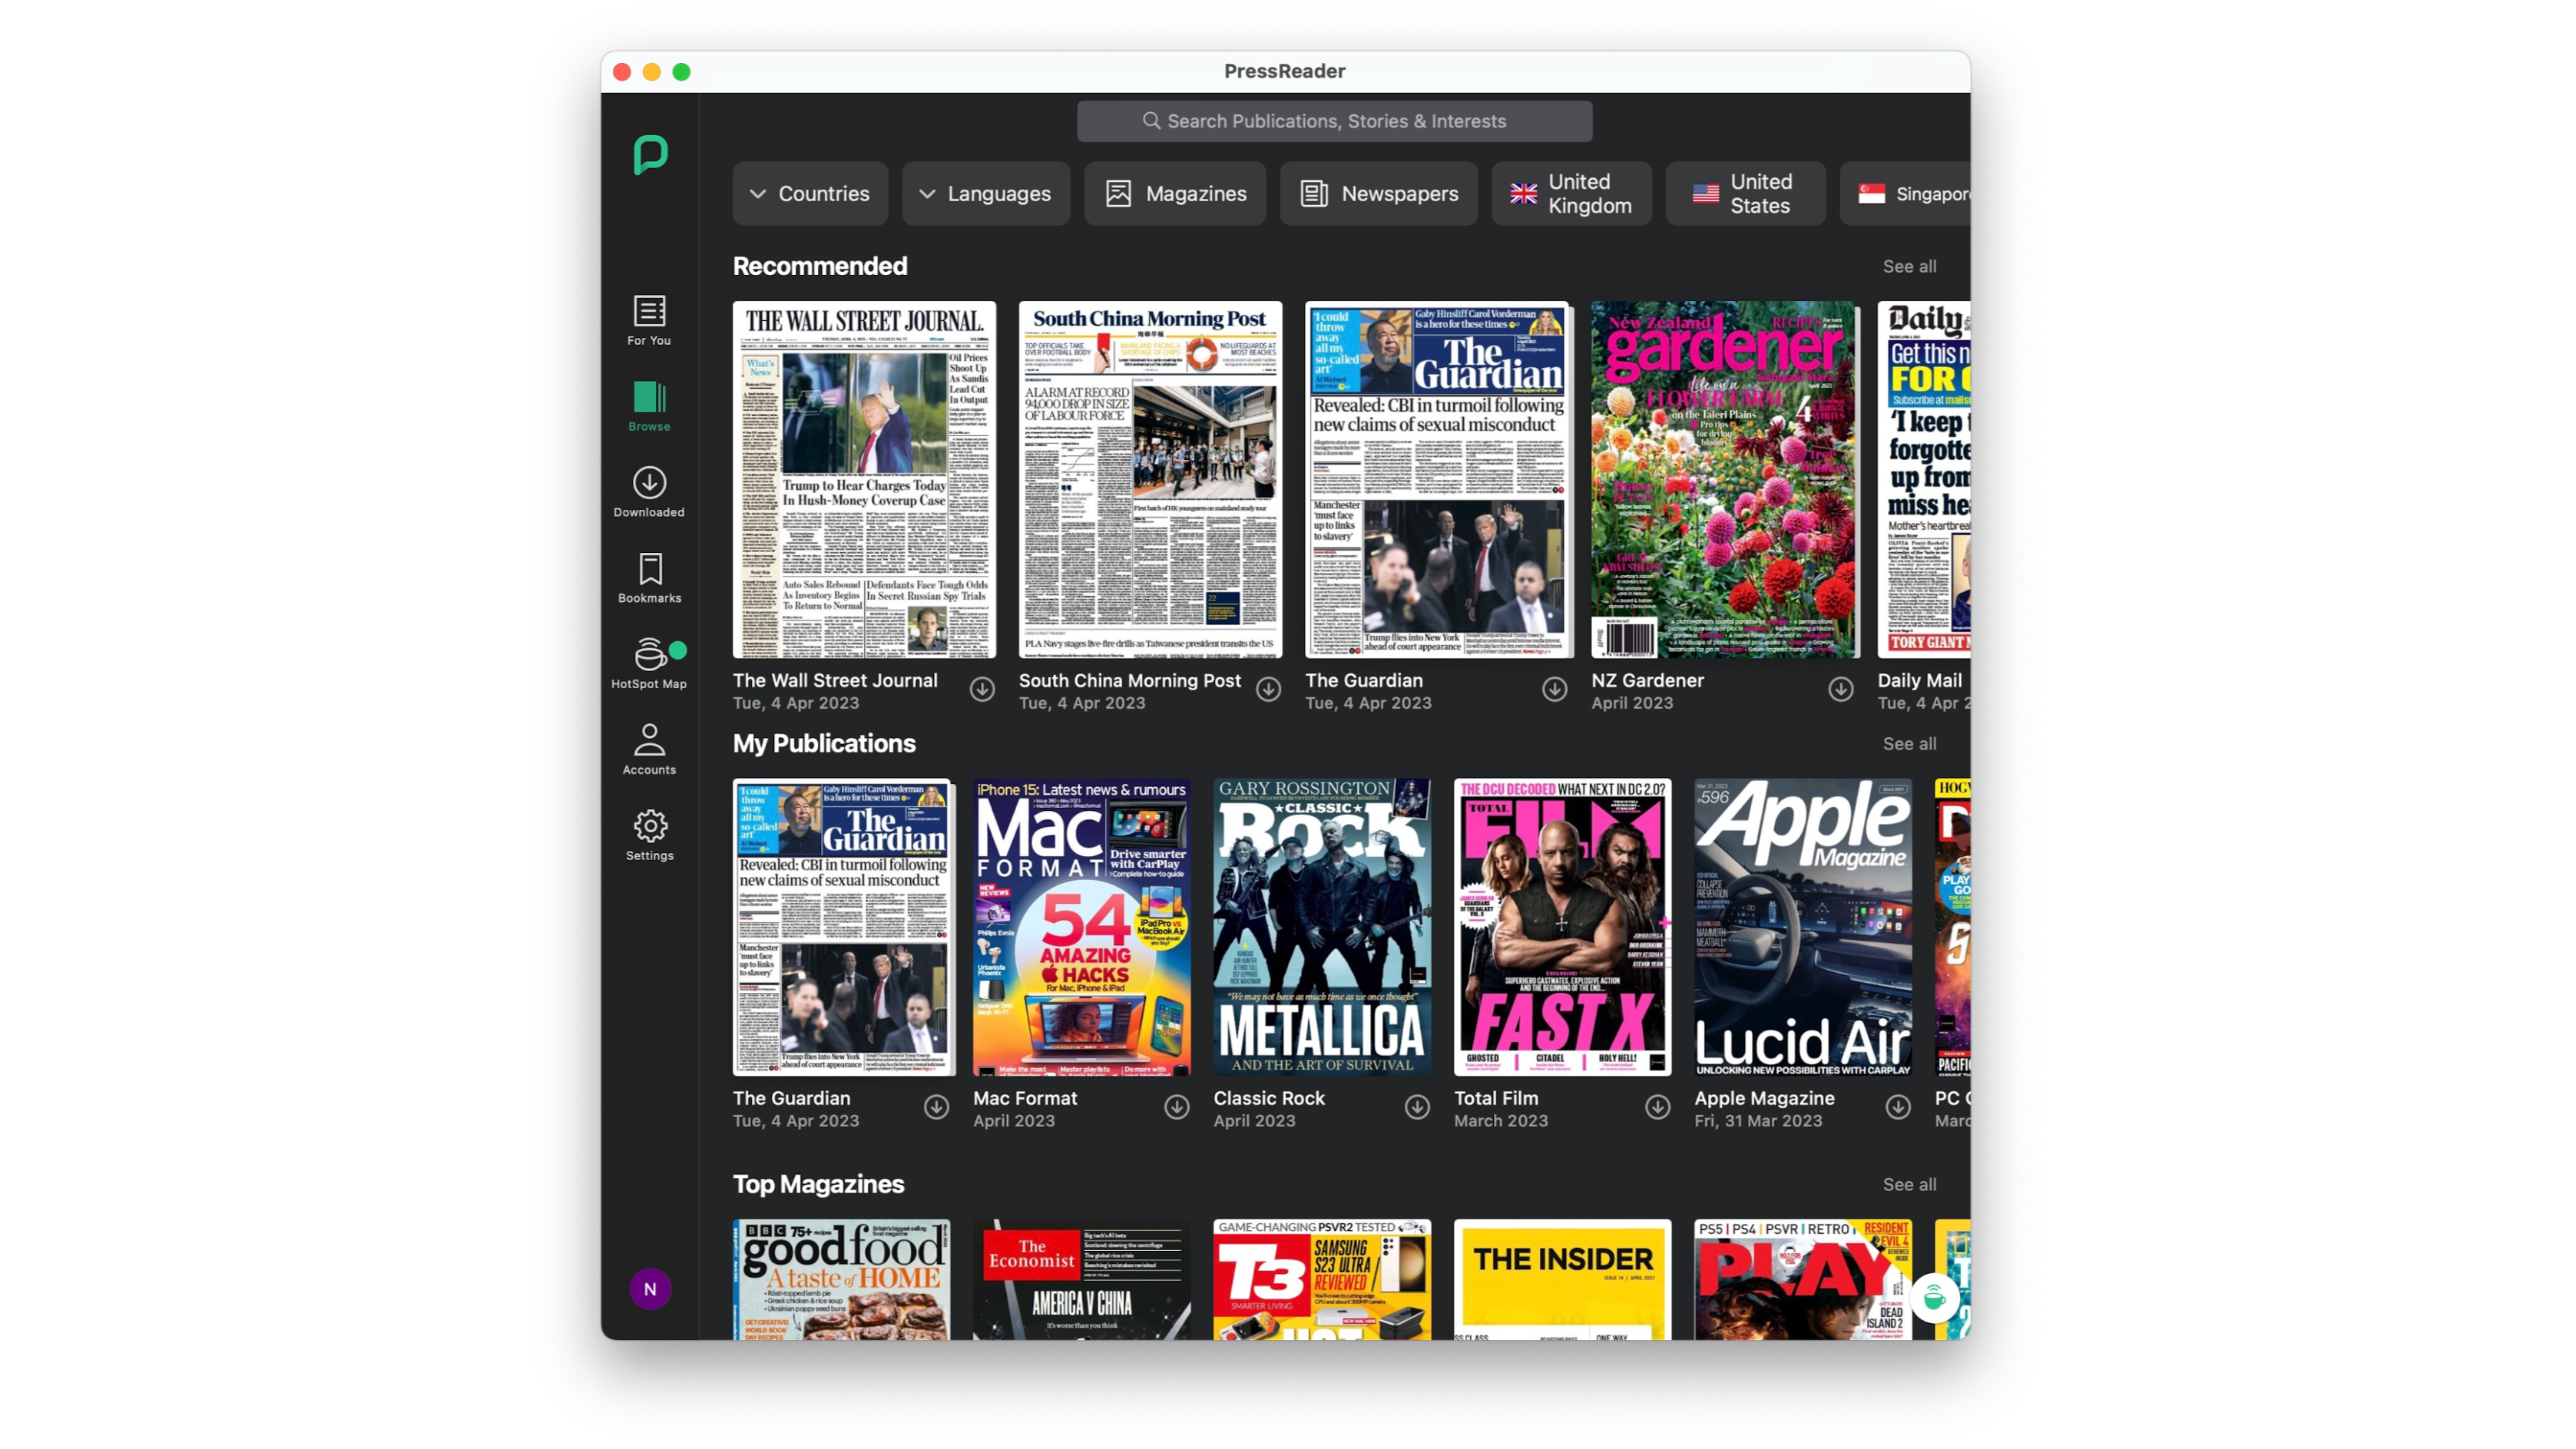Image resolution: width=2576 pixels, height=1449 pixels.
Task: Expand the Languages filter dropdown
Action: 985,193
